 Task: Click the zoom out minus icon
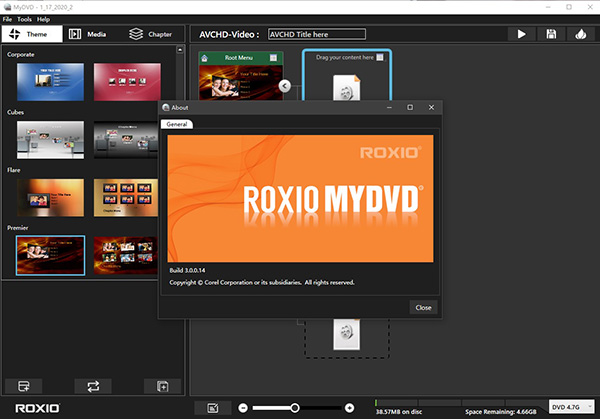[x=243, y=408]
